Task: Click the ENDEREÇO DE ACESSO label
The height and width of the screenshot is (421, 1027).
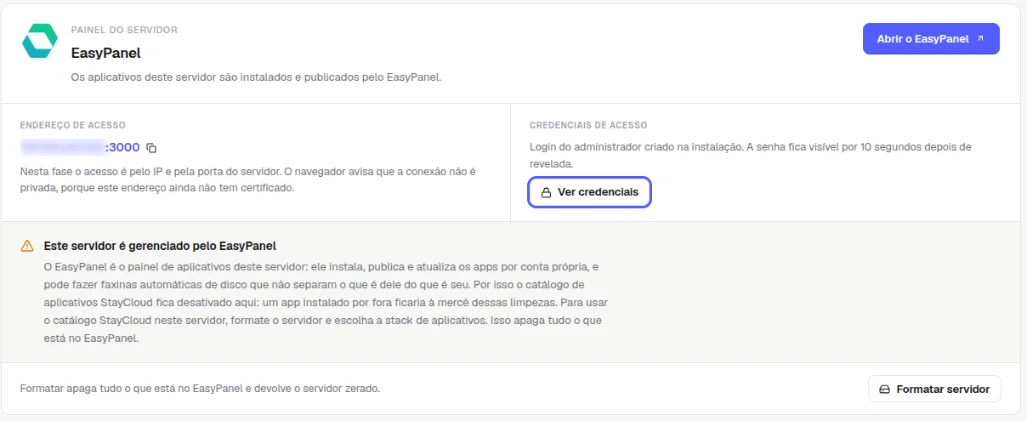Action: (x=73, y=125)
